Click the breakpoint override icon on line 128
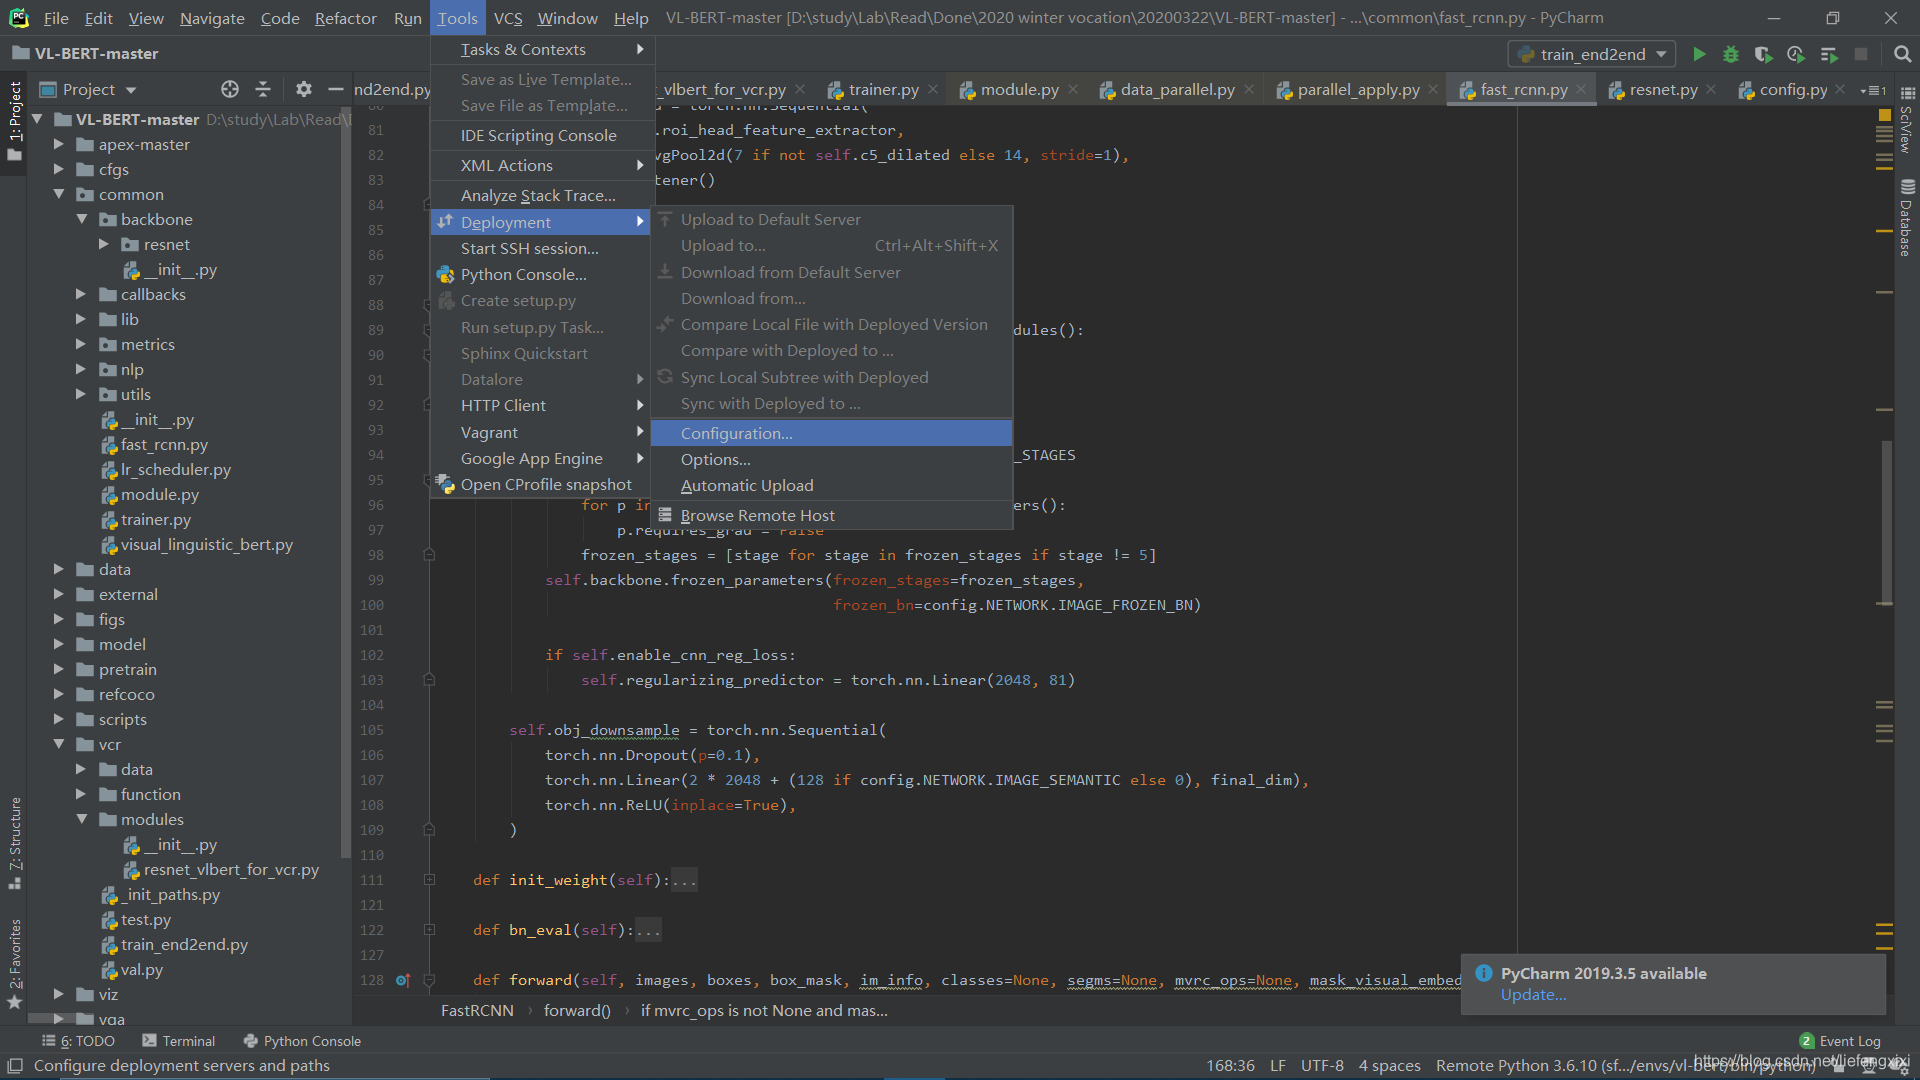 pyautogui.click(x=403, y=980)
